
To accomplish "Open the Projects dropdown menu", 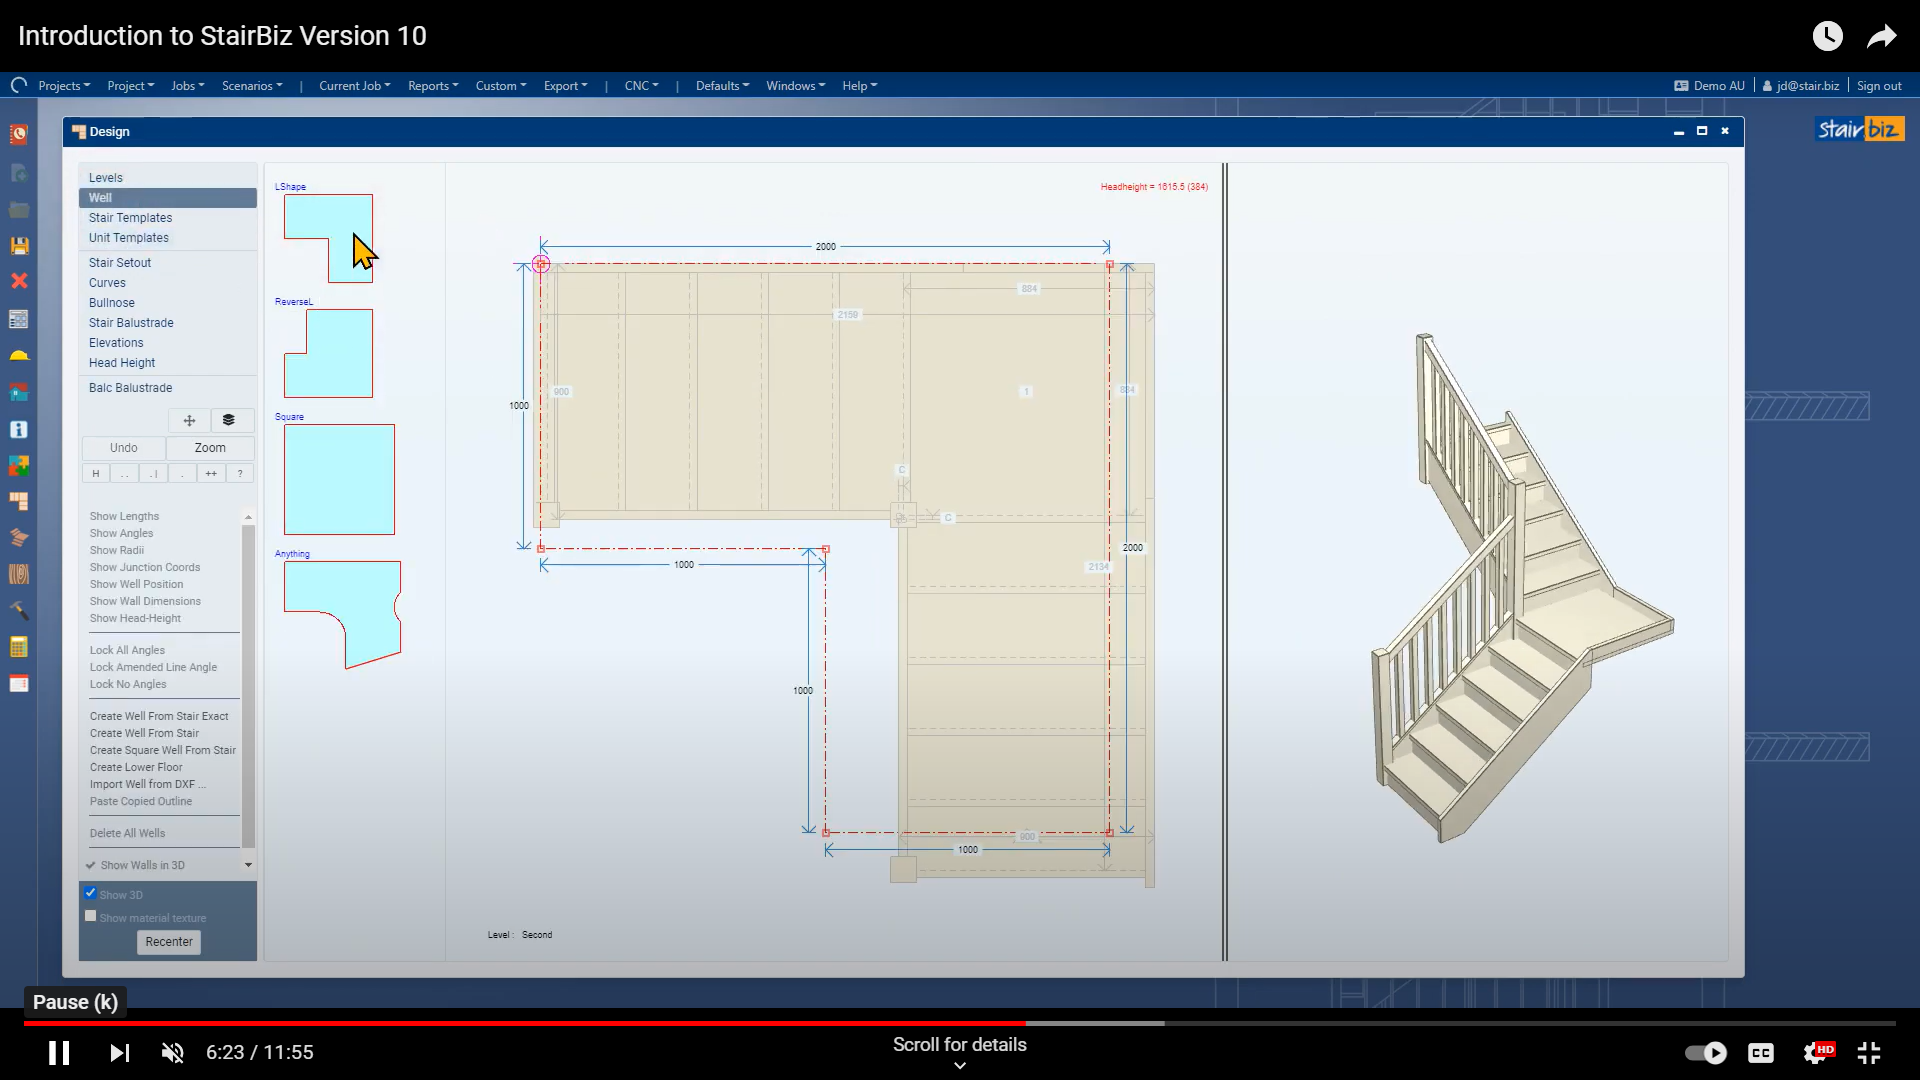I will (64, 86).
